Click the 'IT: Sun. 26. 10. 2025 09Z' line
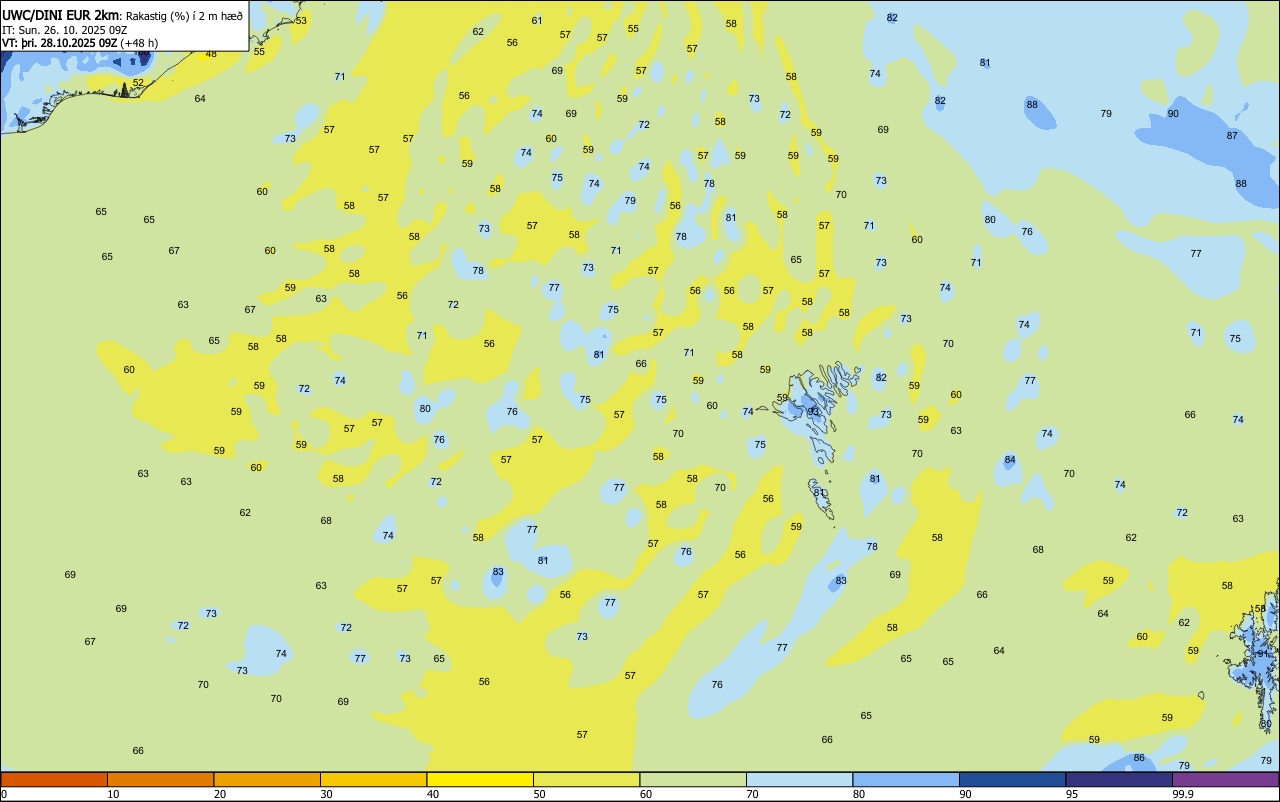Screen dimensions: 1280x802 point(64,30)
